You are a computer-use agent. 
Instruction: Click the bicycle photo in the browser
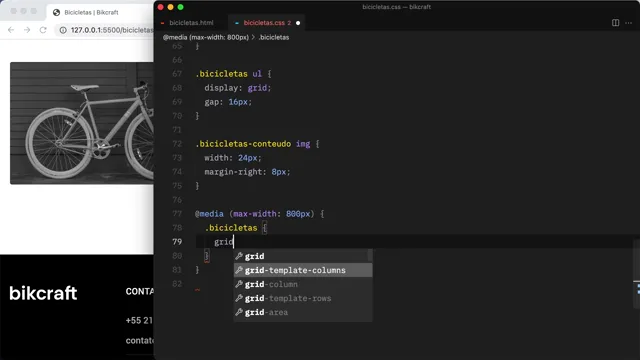click(82, 123)
